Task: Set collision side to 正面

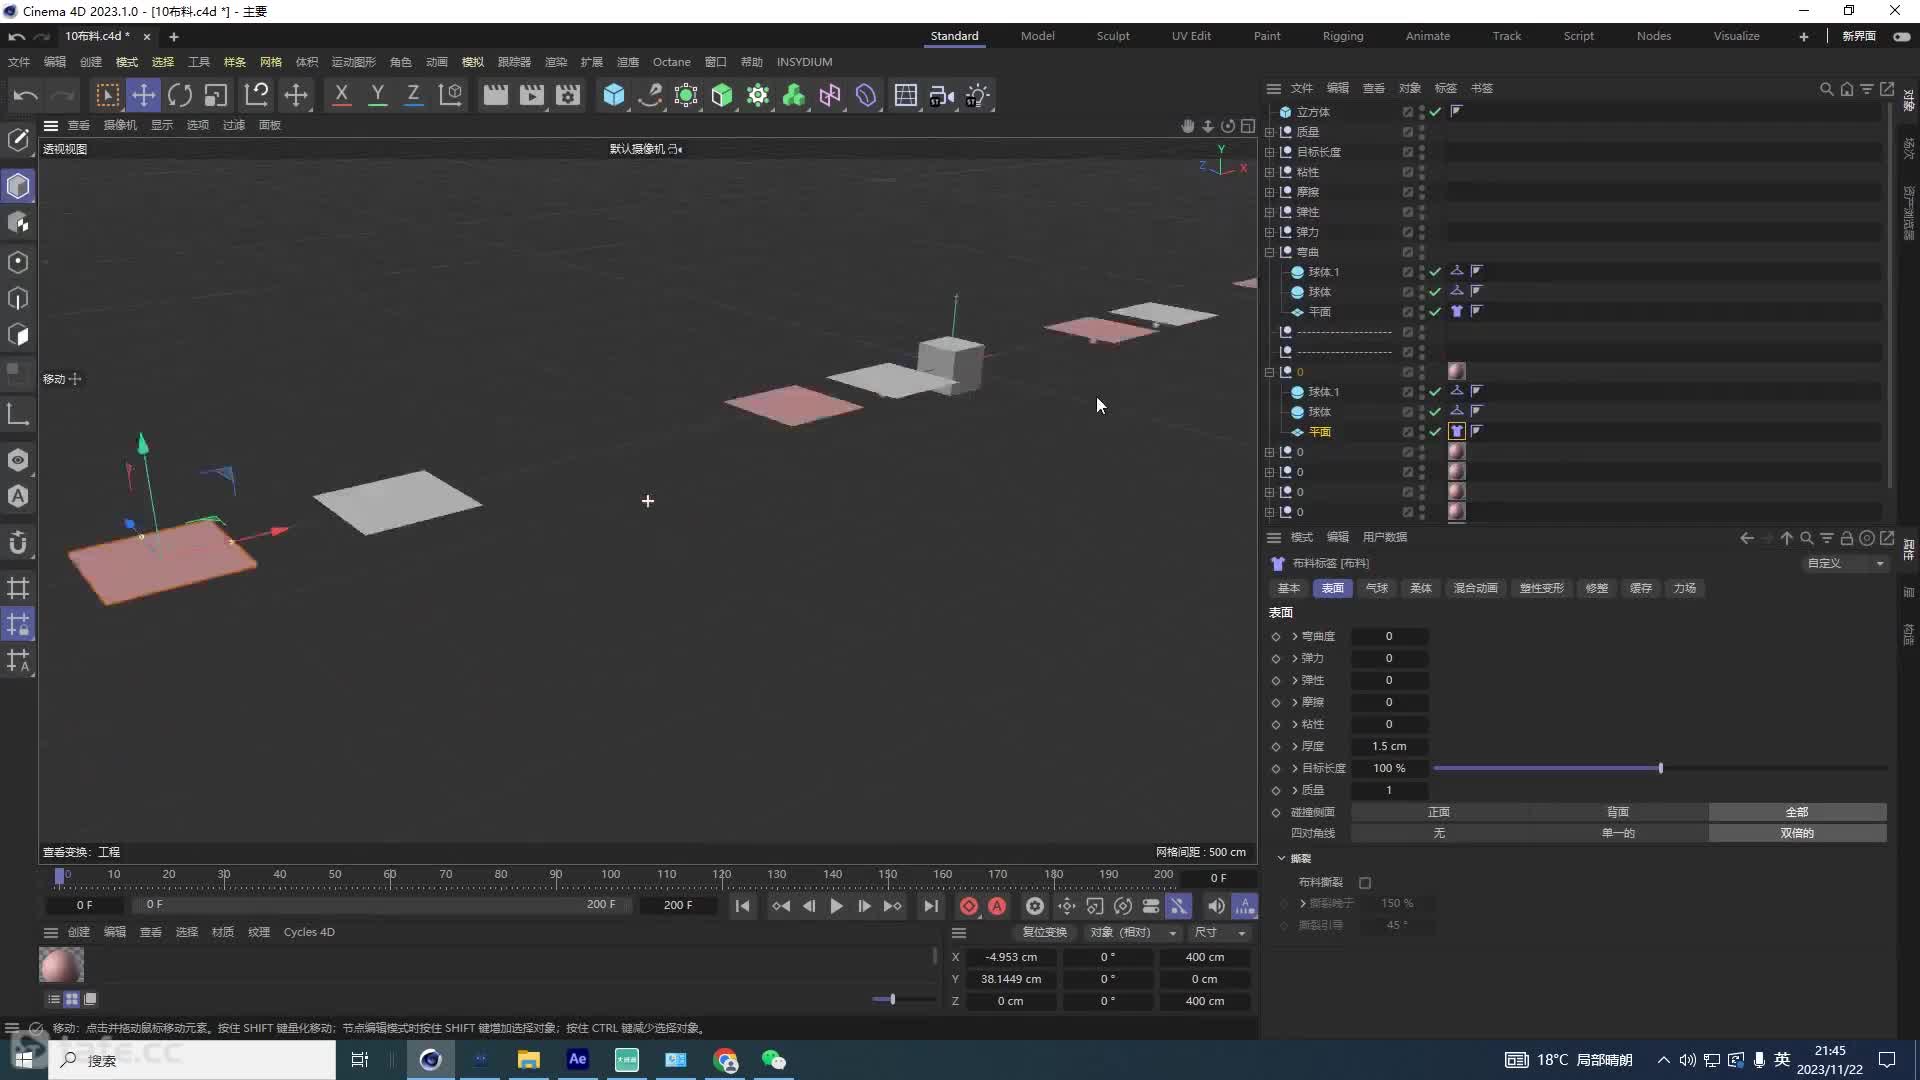Action: pos(1439,812)
